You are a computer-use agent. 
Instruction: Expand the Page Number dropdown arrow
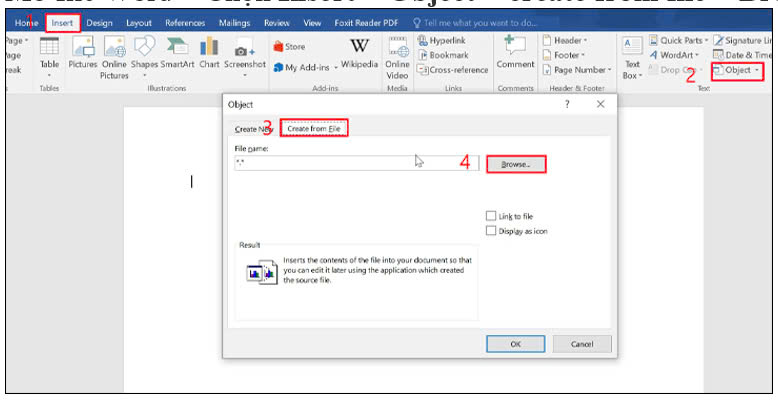coord(609,70)
